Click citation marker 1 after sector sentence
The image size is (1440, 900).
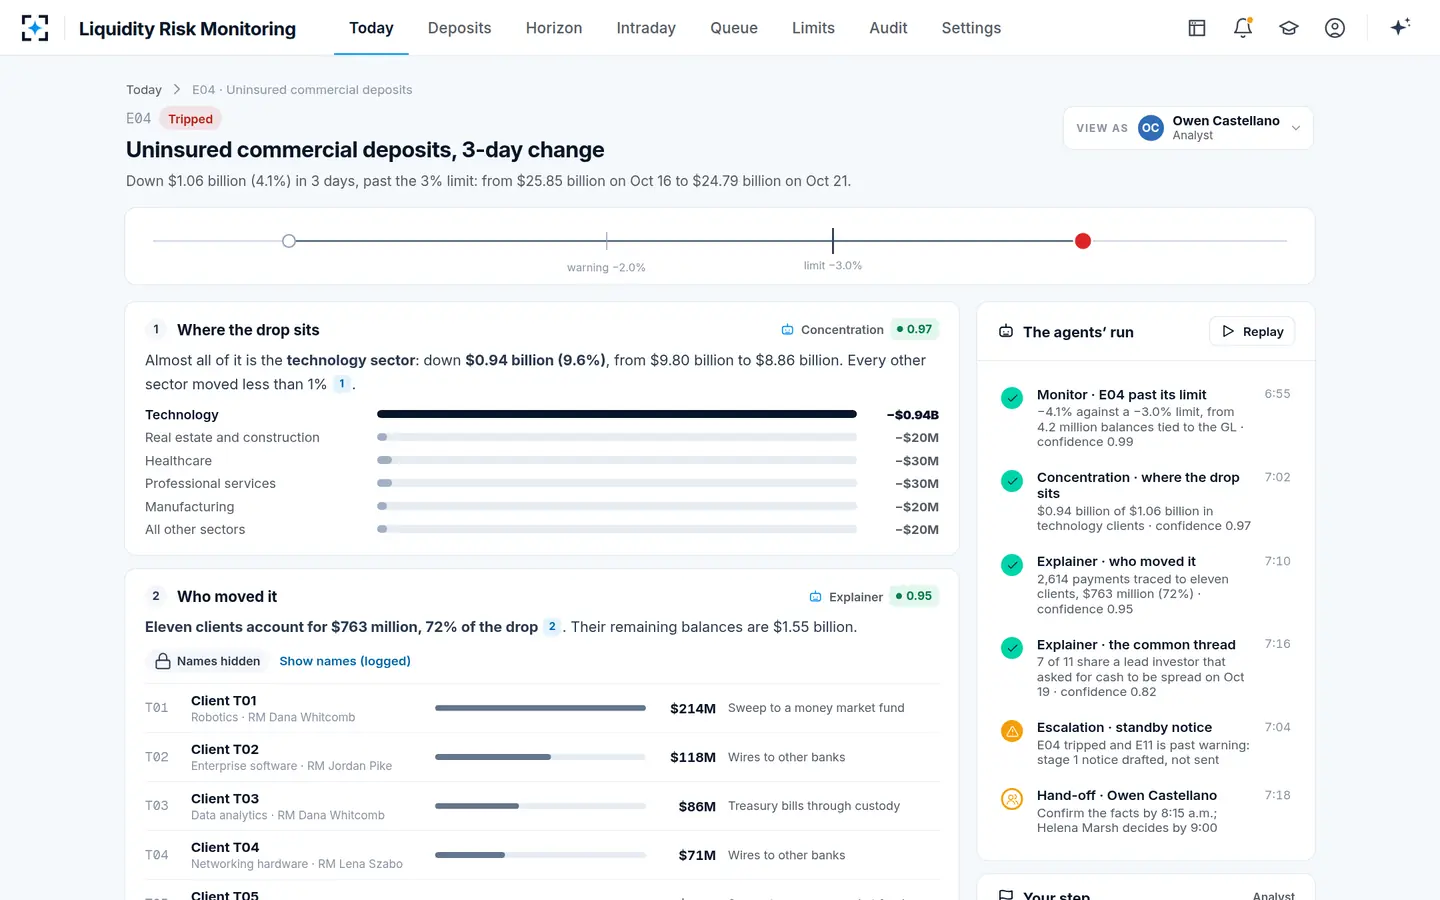[342, 384]
